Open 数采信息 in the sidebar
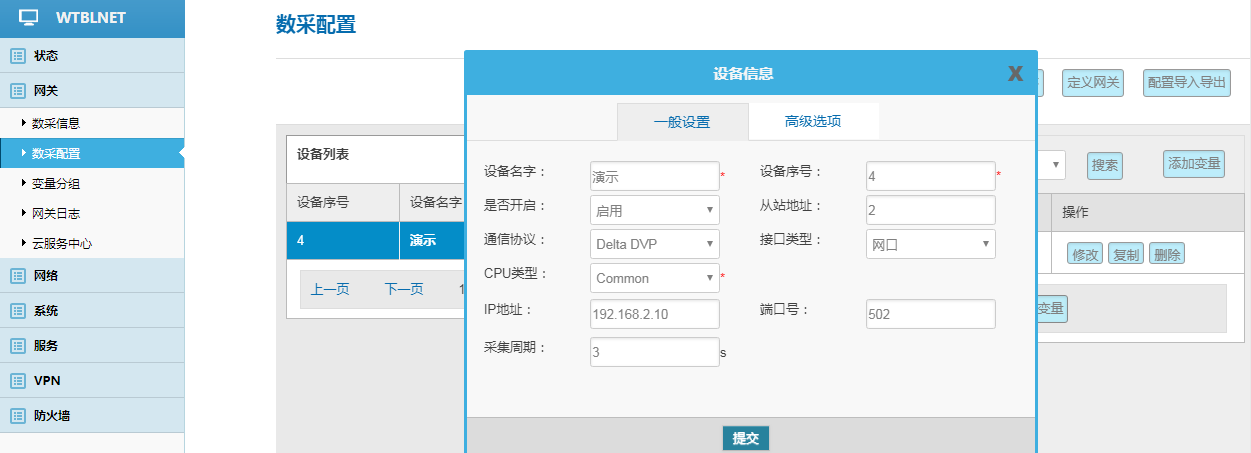Viewport: 1251px width, 453px height. 56,123
